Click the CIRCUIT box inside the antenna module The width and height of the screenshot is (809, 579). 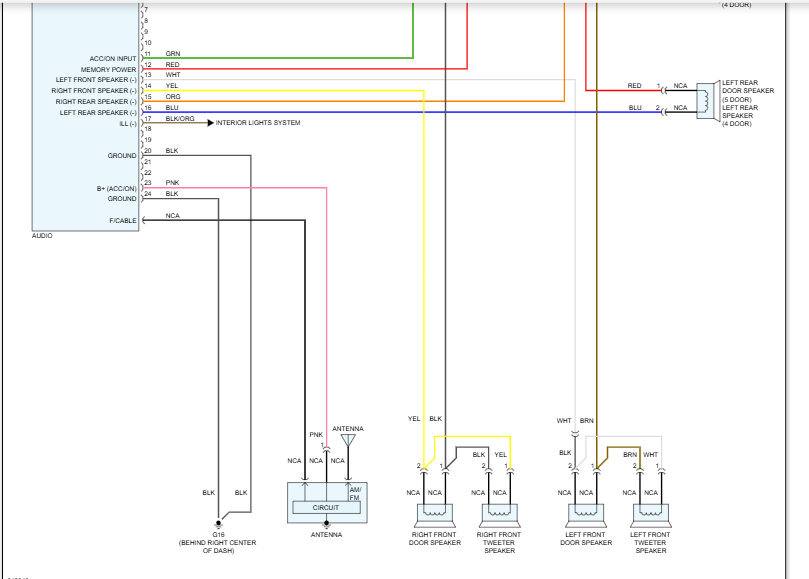pos(326,507)
